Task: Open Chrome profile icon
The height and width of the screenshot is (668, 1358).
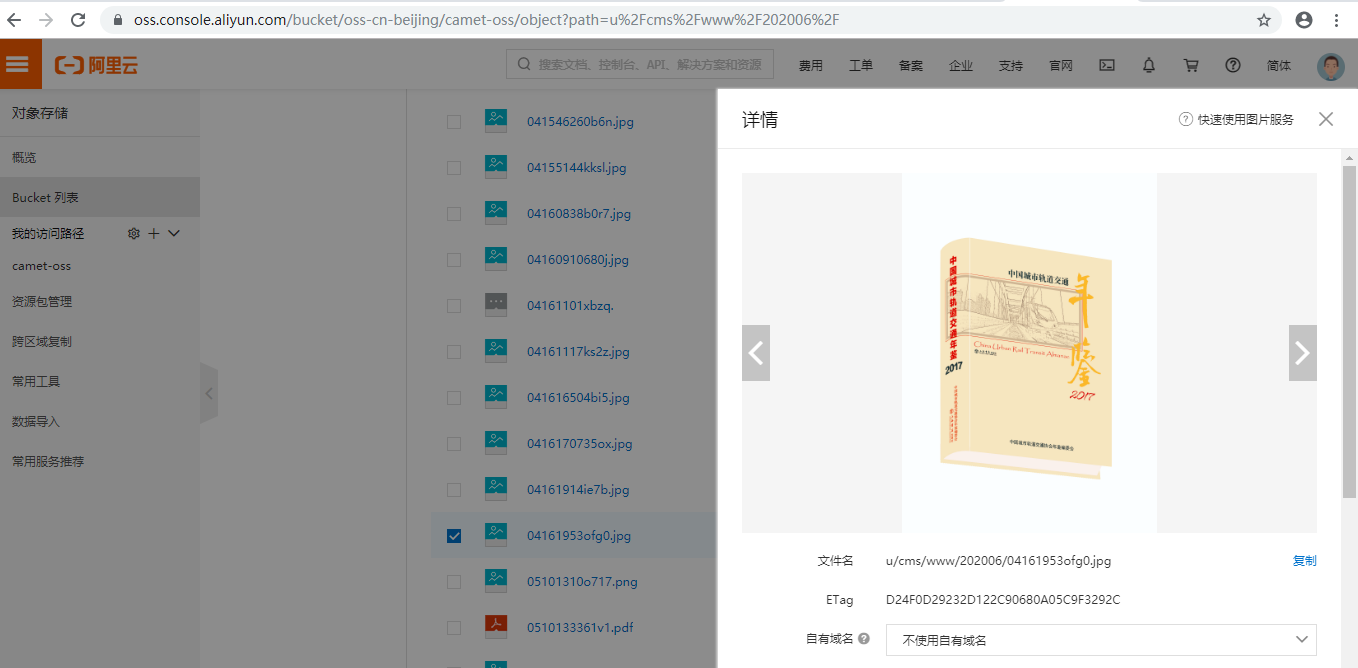Action: pos(1304,20)
